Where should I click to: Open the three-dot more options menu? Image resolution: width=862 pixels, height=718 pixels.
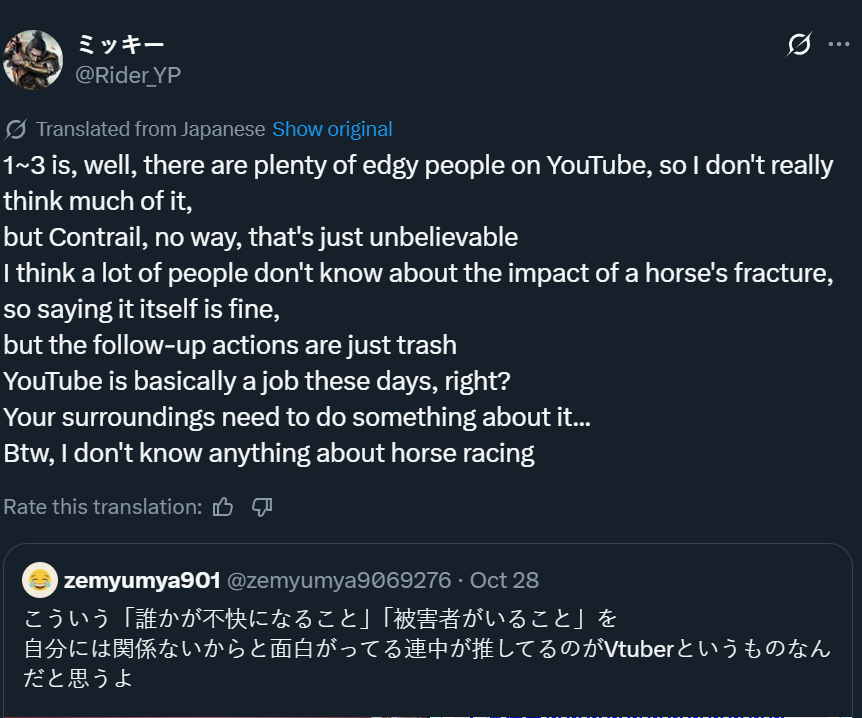pyautogui.click(x=838, y=44)
